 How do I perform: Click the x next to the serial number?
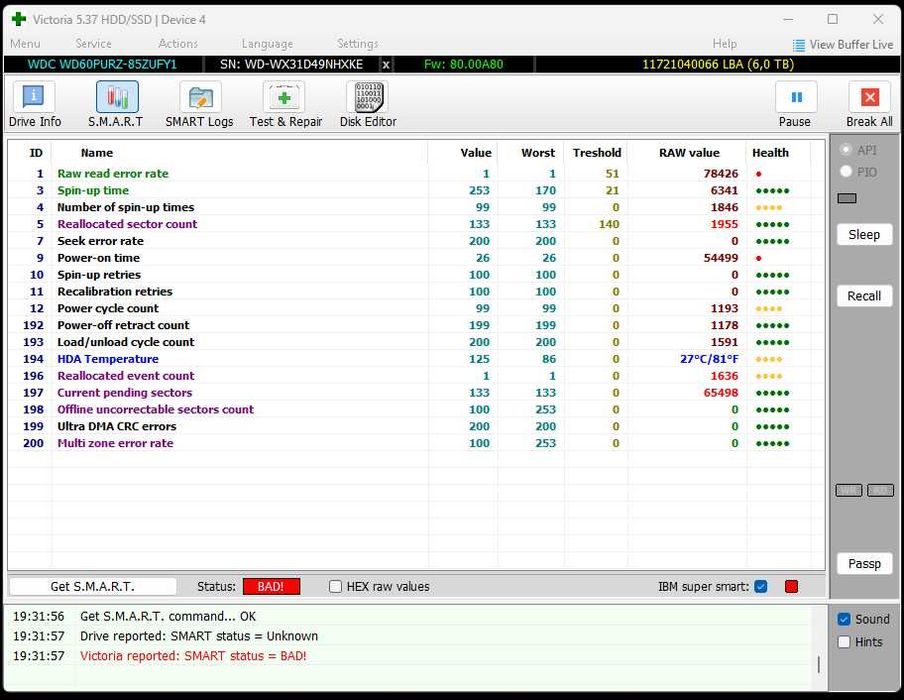coord(386,65)
